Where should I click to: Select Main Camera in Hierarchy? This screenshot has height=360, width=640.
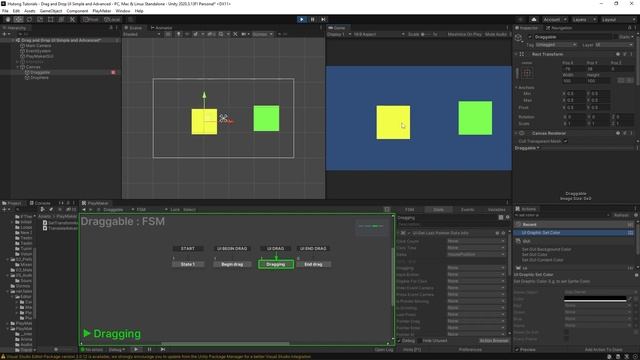point(38,46)
